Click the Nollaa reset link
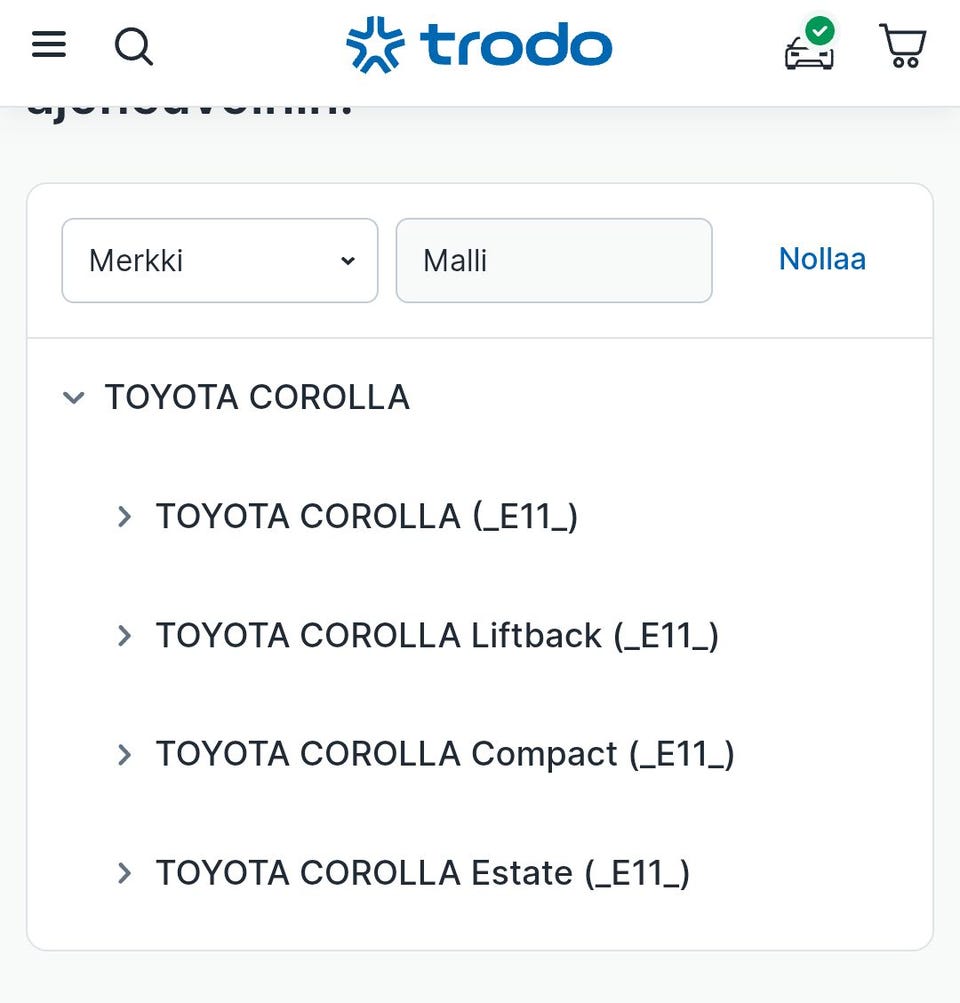This screenshot has height=1003, width=960. tap(822, 259)
